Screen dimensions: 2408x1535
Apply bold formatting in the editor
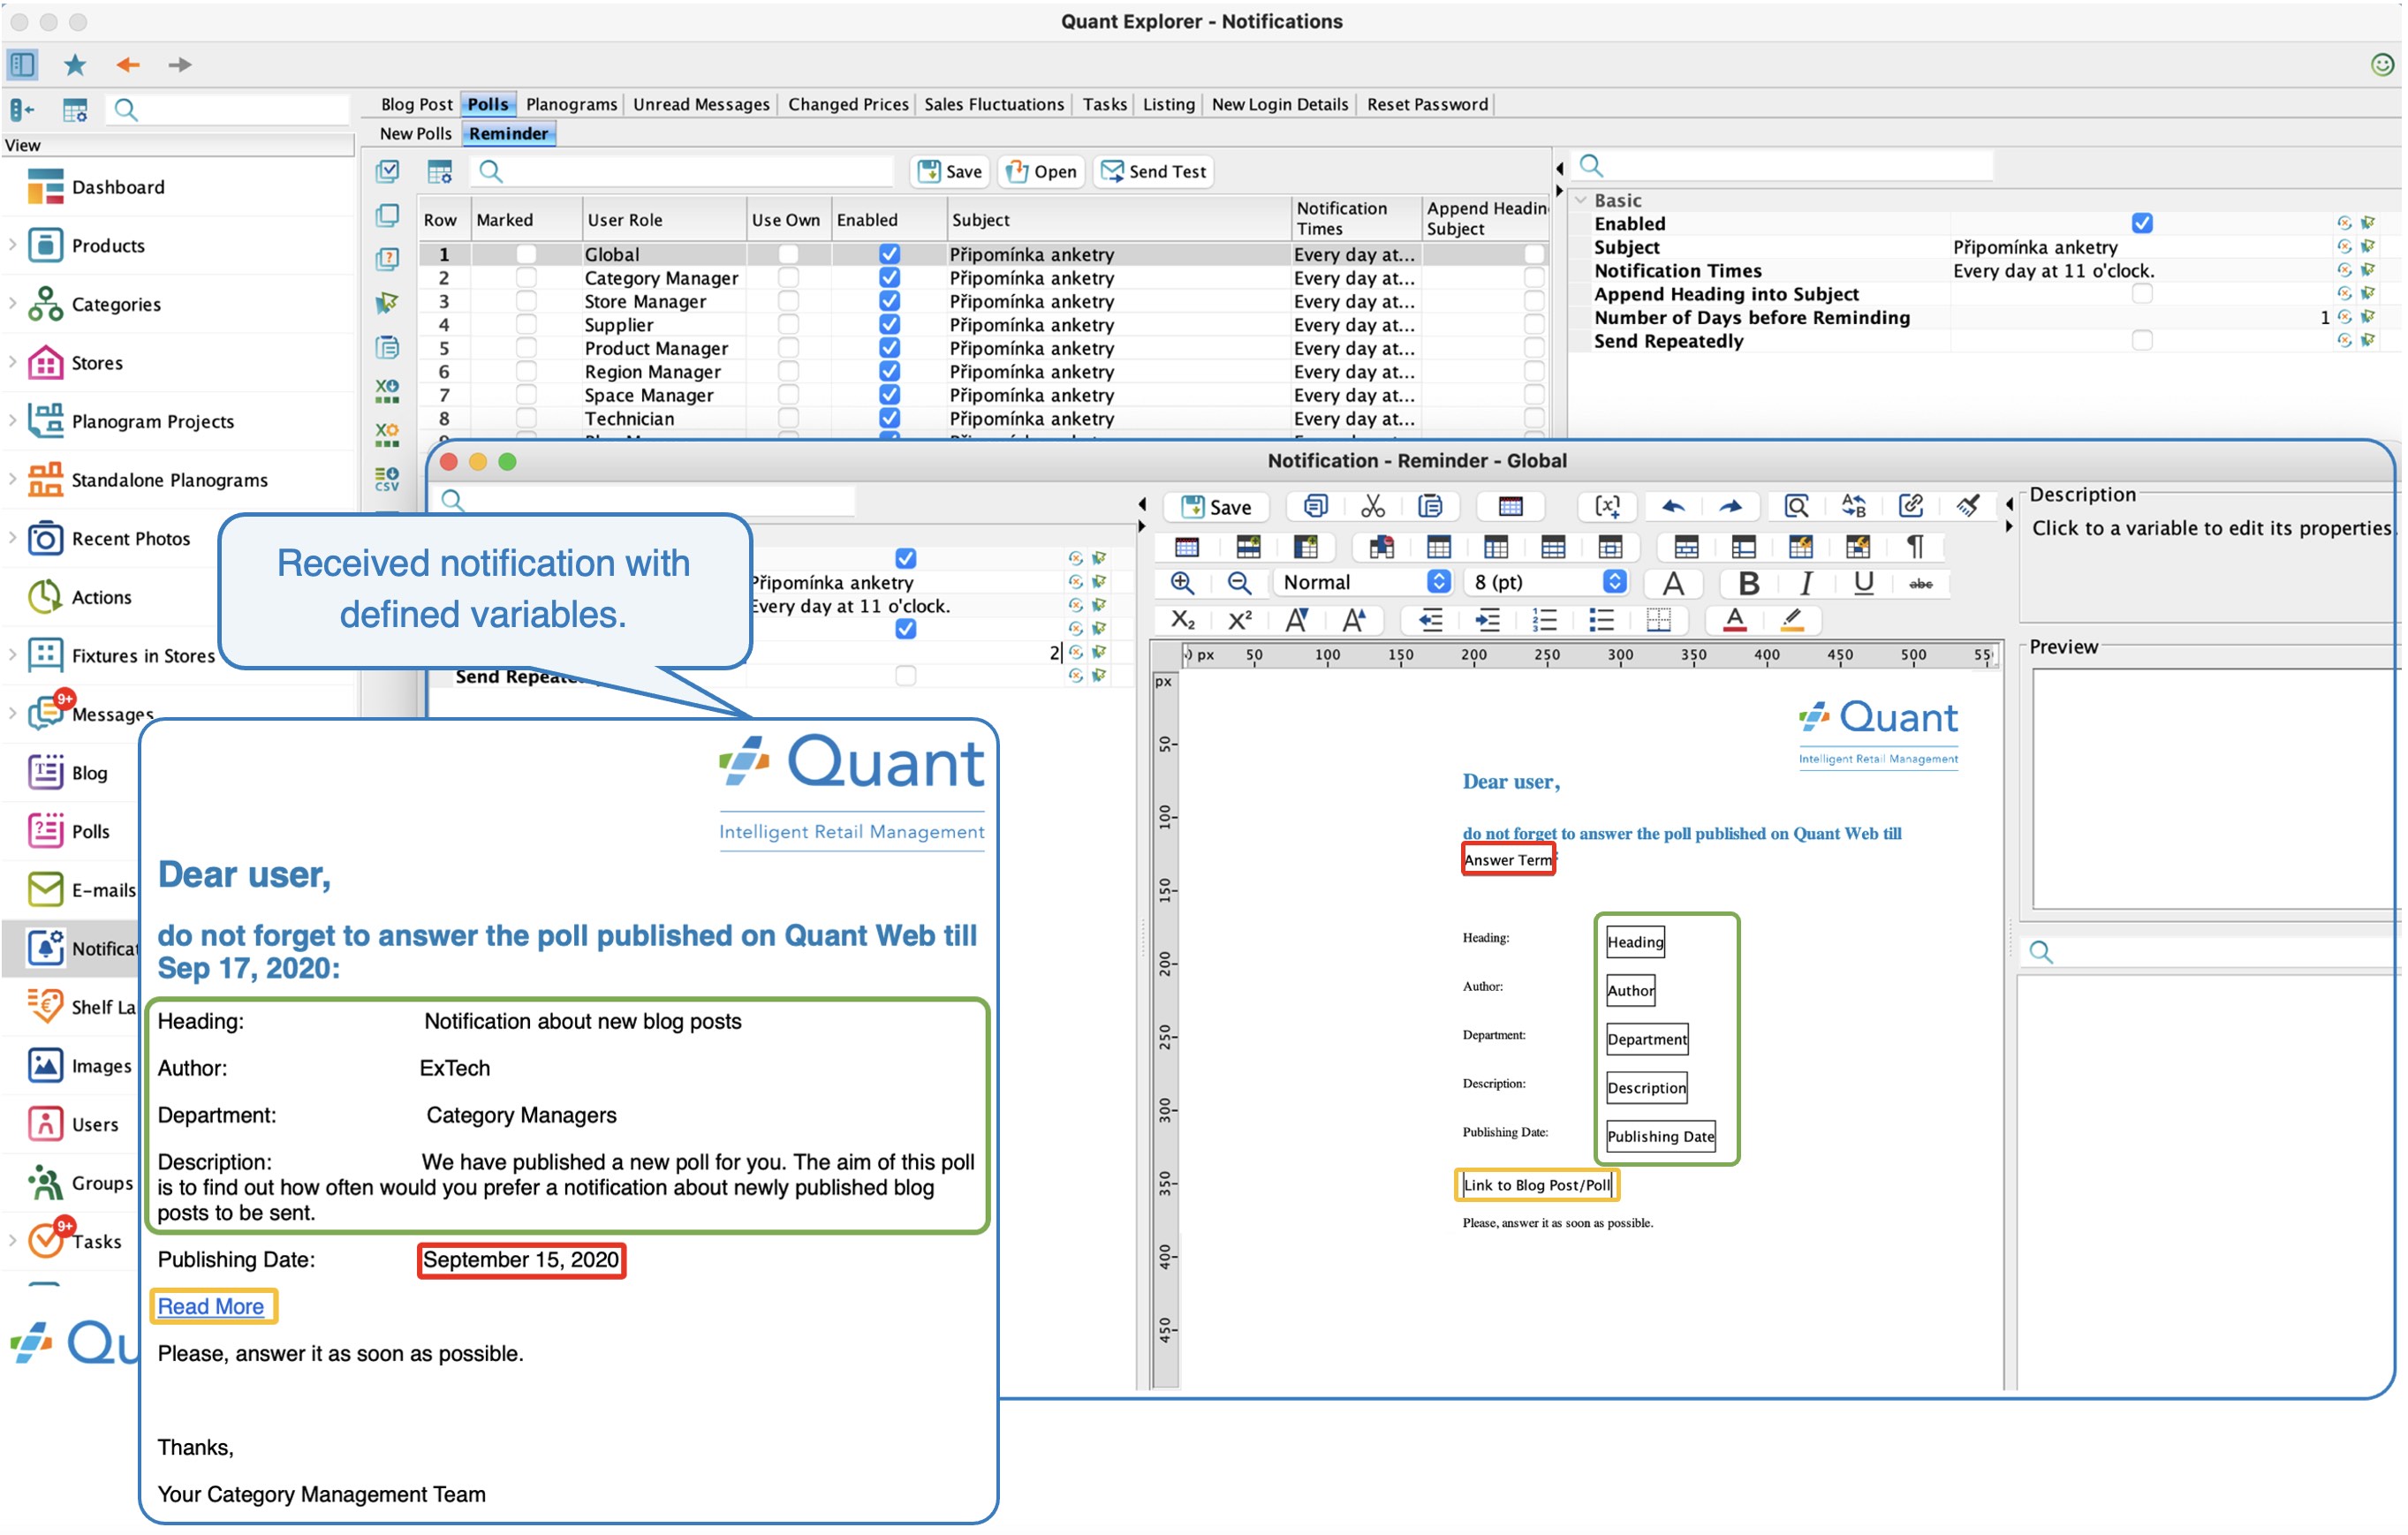point(1749,583)
